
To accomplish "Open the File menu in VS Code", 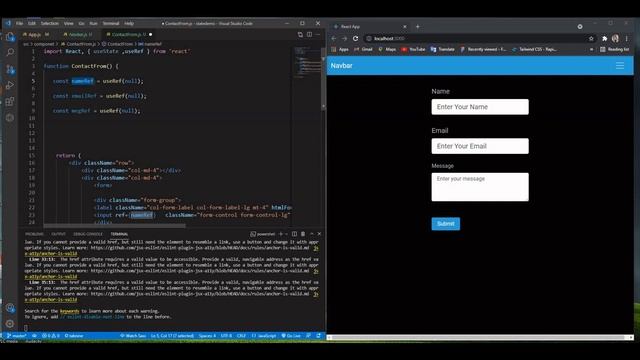I will [19, 23].
